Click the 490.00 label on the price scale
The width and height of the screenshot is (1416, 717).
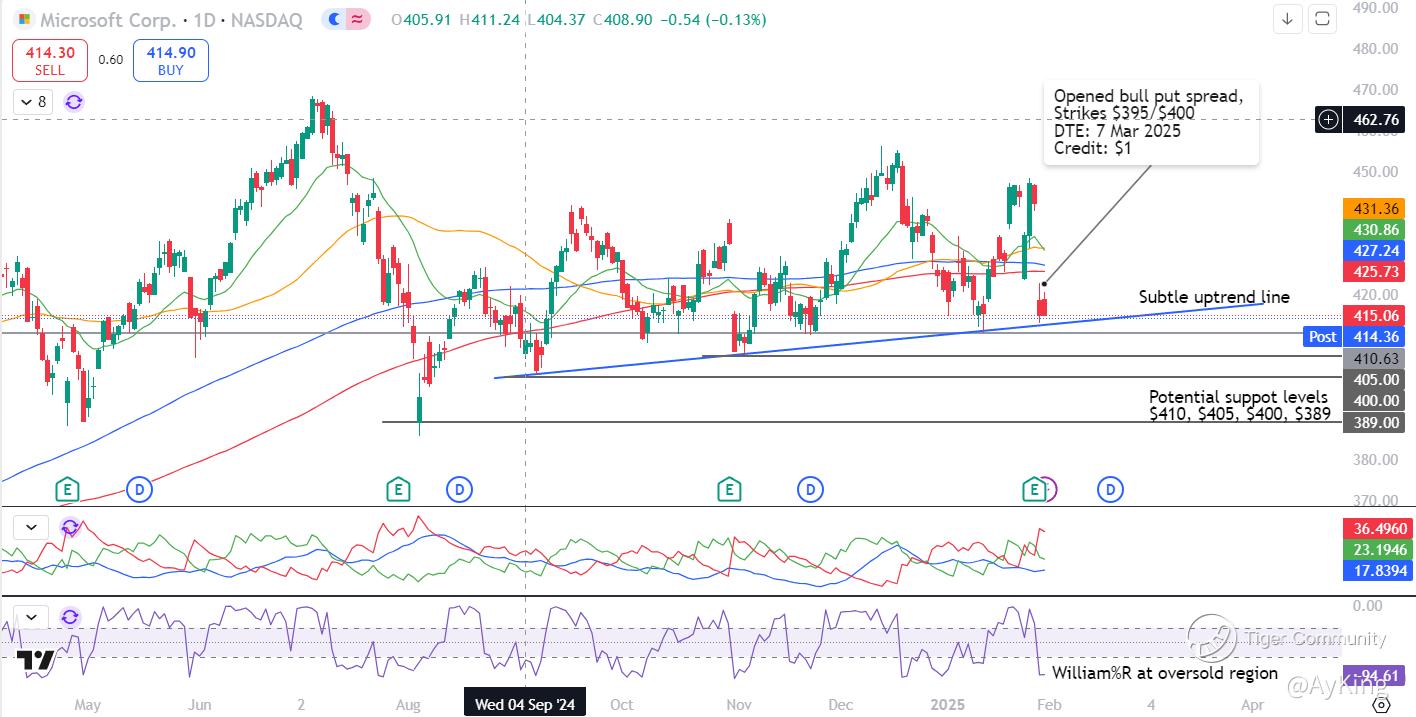tap(1375, 8)
